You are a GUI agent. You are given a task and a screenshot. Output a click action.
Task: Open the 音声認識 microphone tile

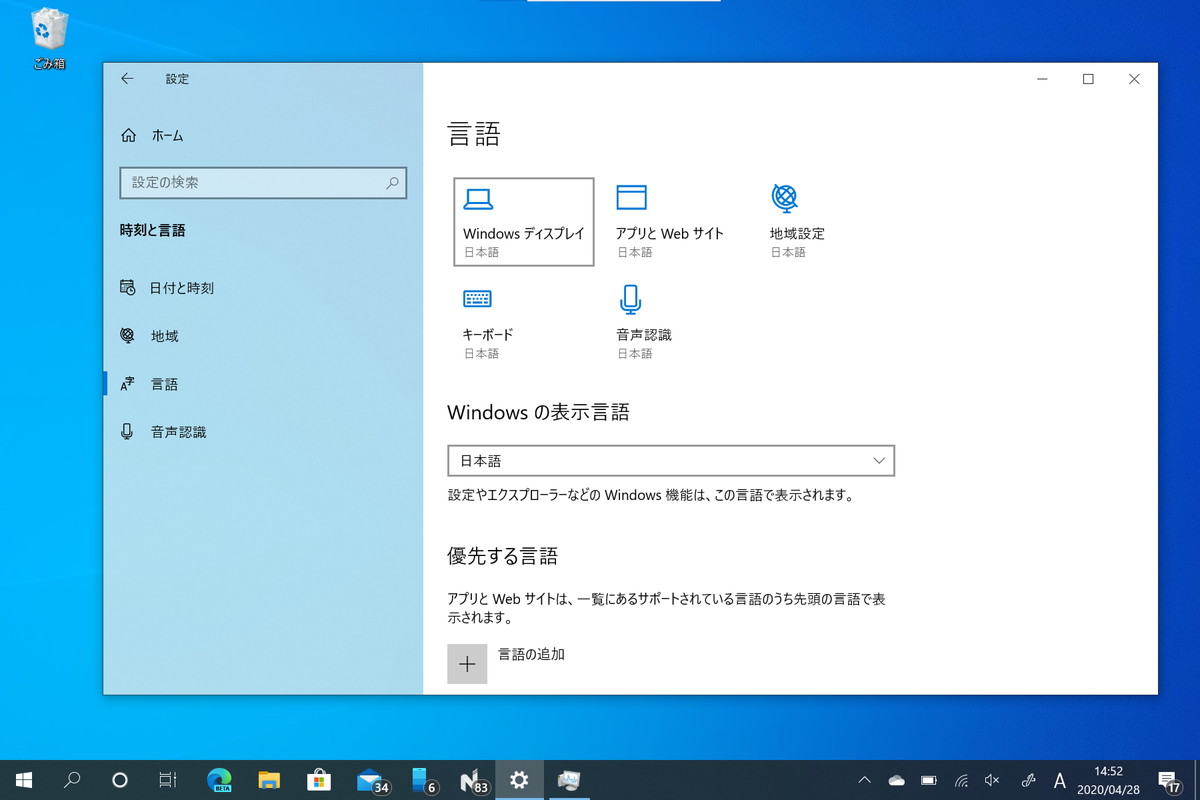pos(644,323)
